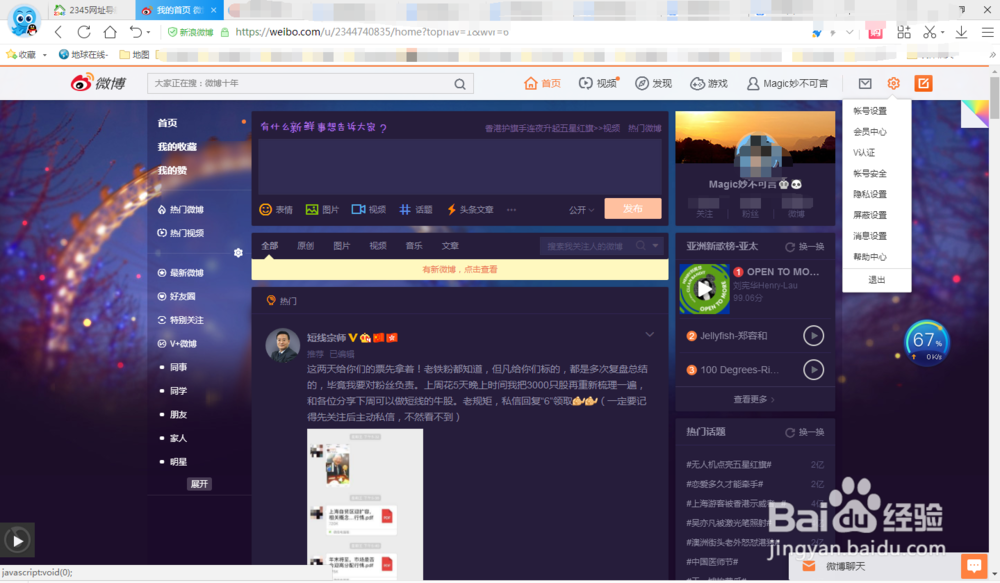Open the 游戏 games nav item

coord(709,84)
